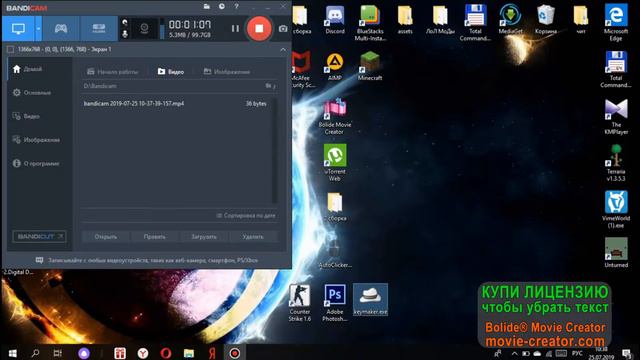Image resolution: width=640 pixels, height=360 pixels.
Task: Open Opera browser from taskbar
Action: (166, 353)
